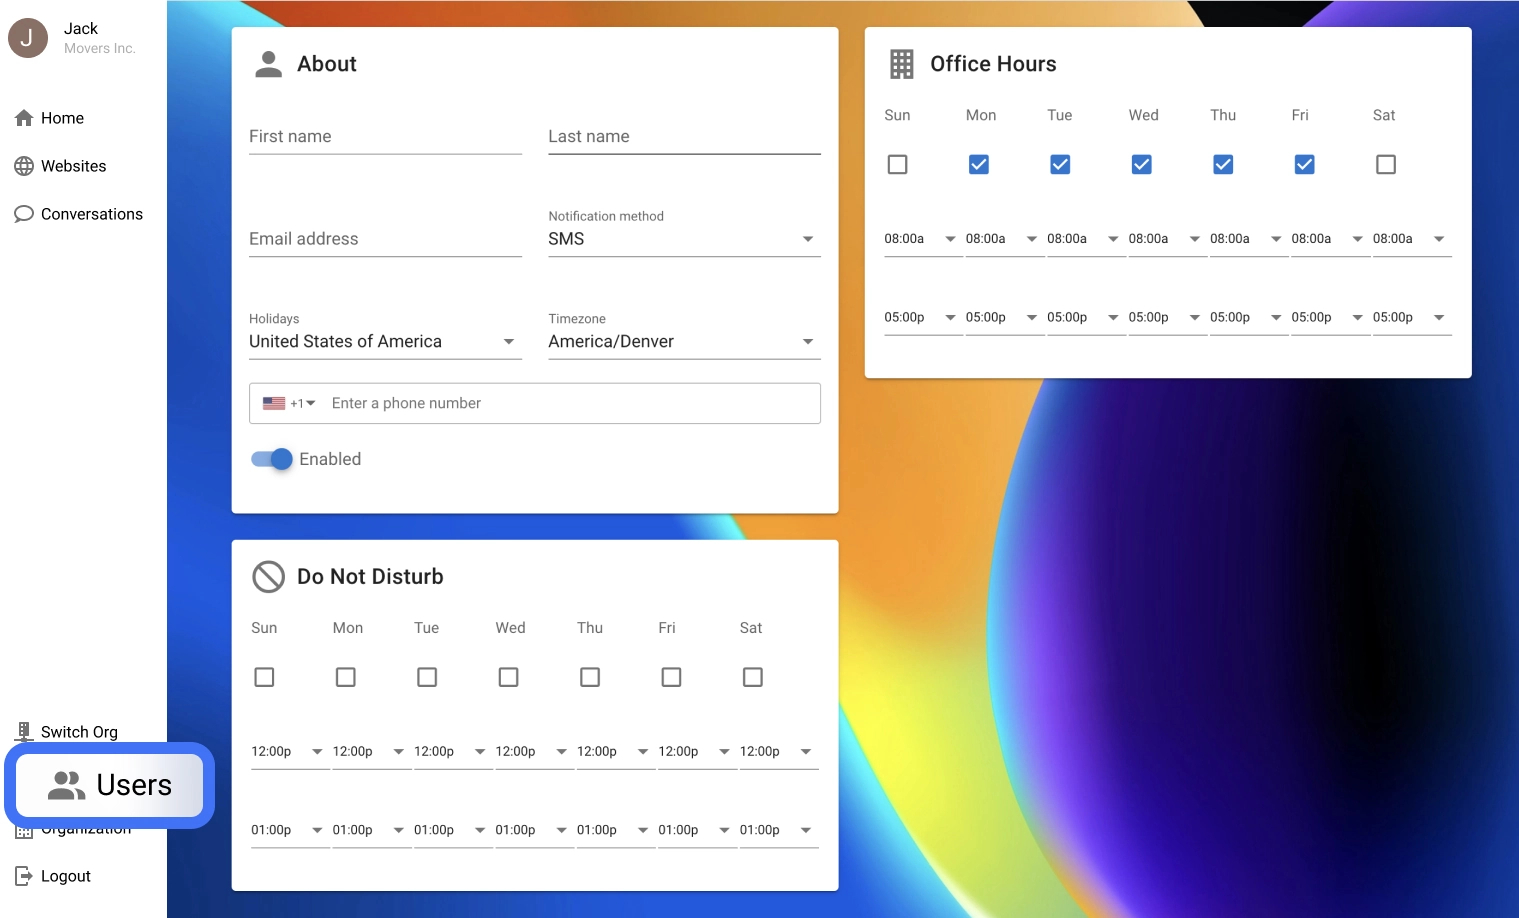Click the Conversations speech bubble icon

[24, 214]
